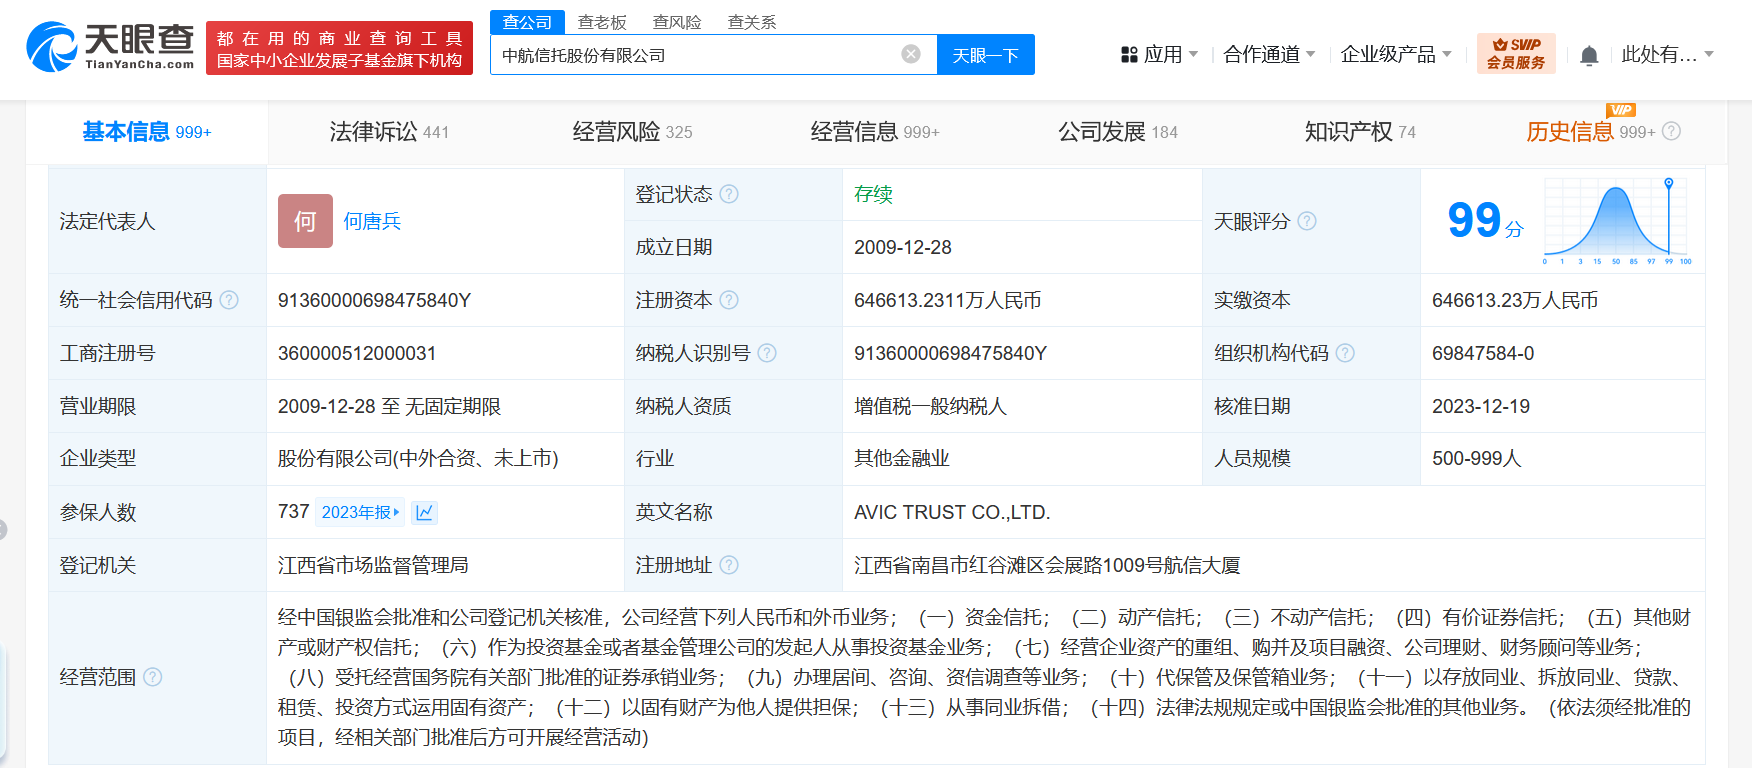Screen dimensions: 1752x768
Task: Click 实缴资本 value 646613.23万人民币
Action: pyautogui.click(x=1515, y=300)
